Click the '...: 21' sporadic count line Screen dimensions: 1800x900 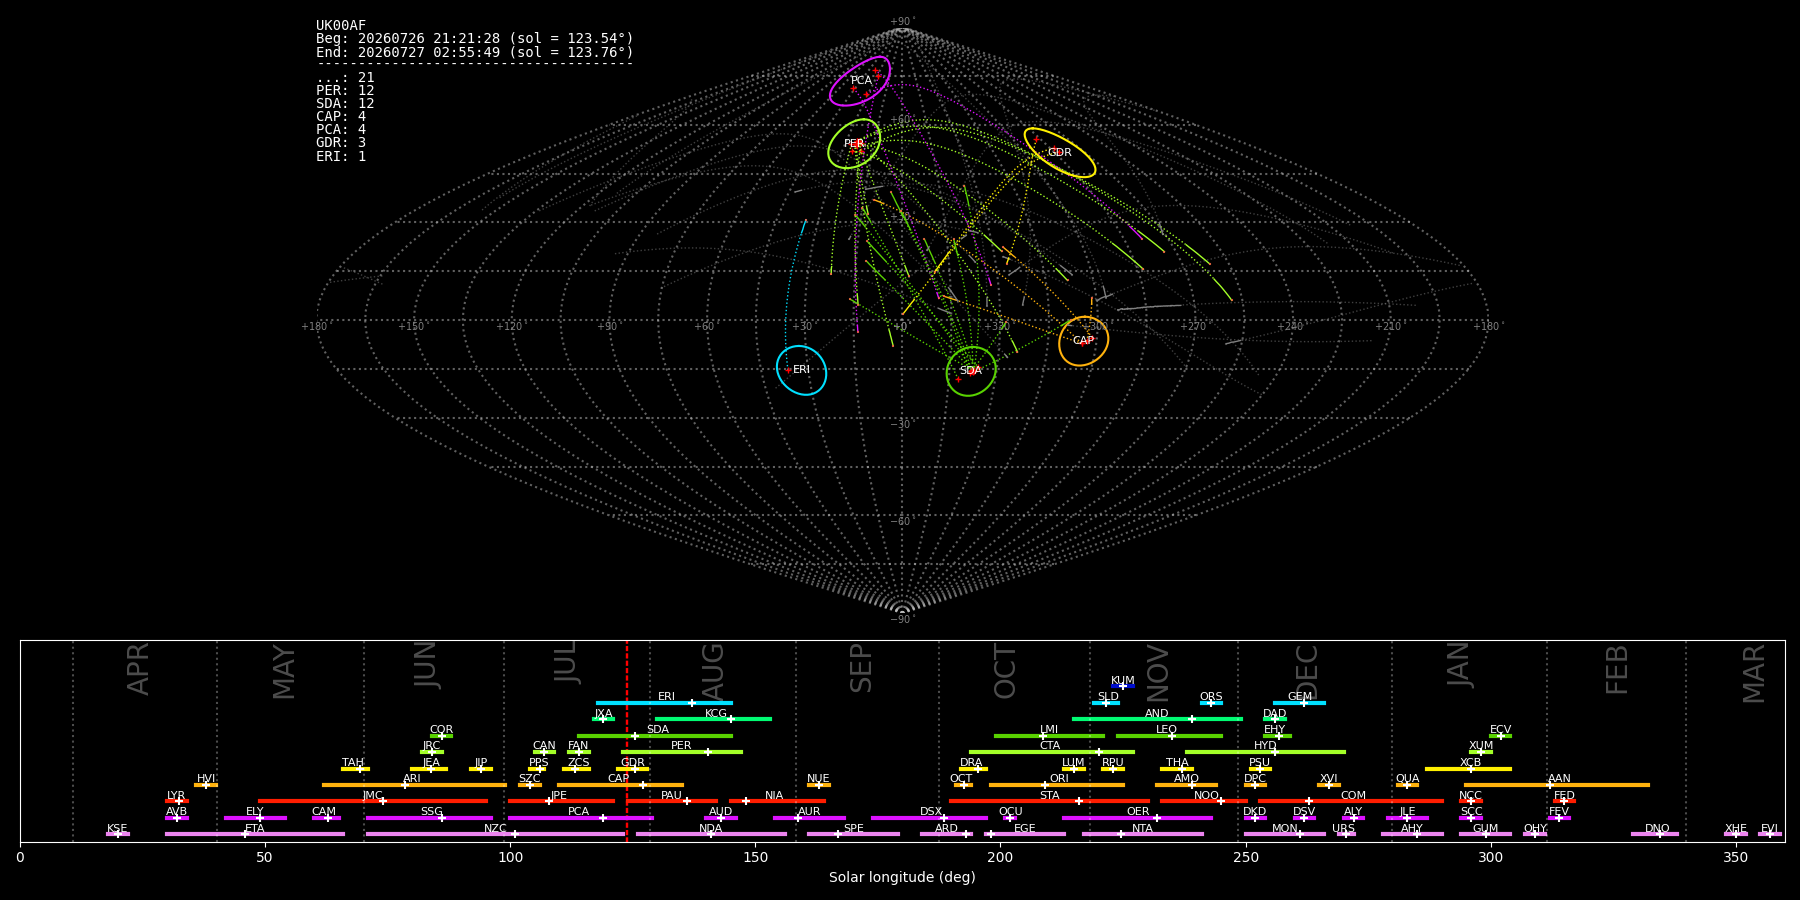[x=345, y=78]
